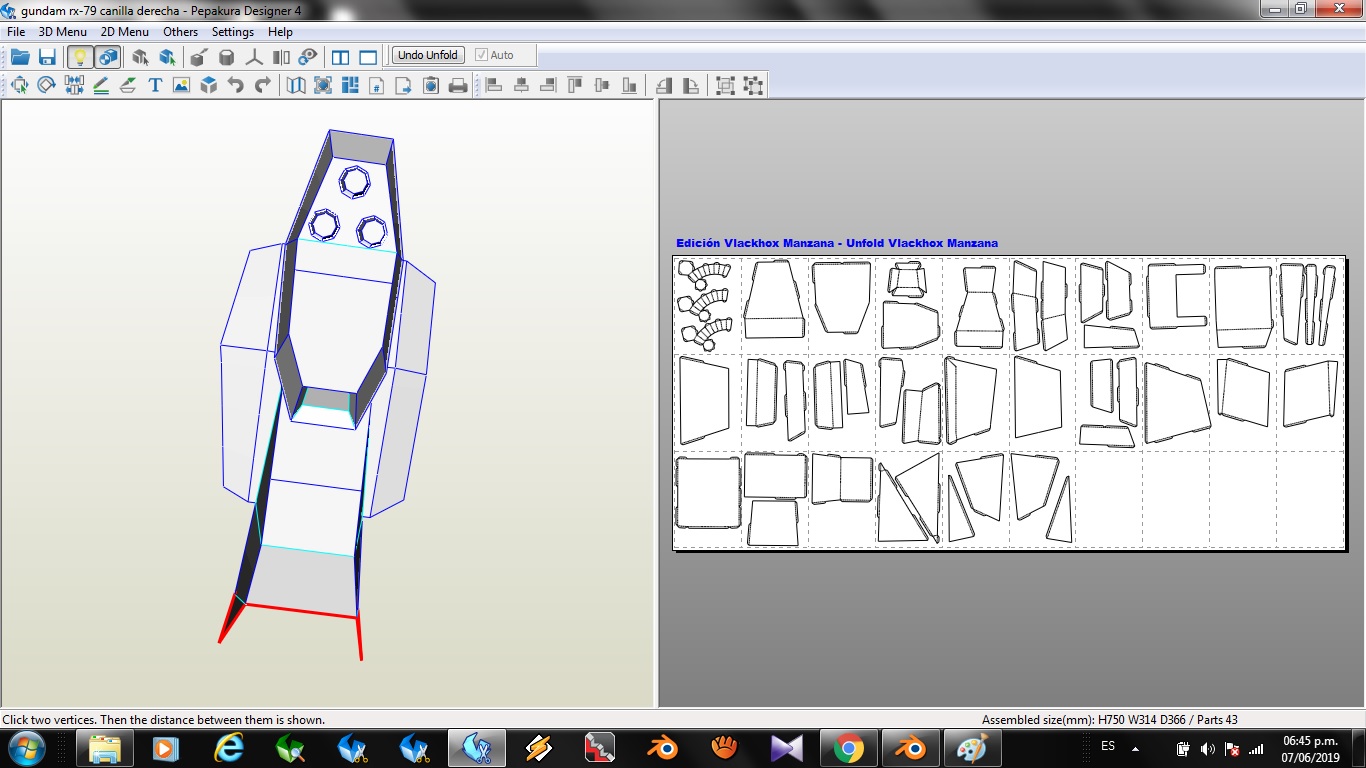
Task: Select the text T input tool
Action: tap(155, 85)
